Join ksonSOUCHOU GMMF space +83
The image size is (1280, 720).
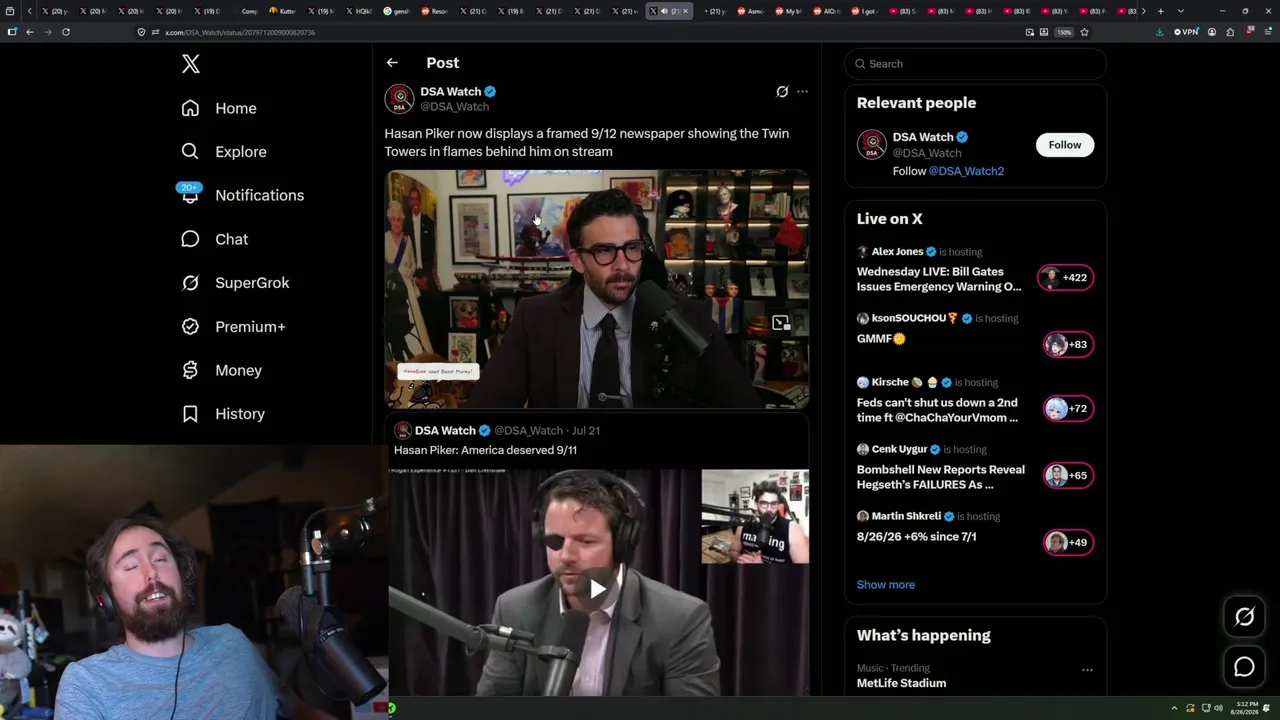click(x=1068, y=345)
